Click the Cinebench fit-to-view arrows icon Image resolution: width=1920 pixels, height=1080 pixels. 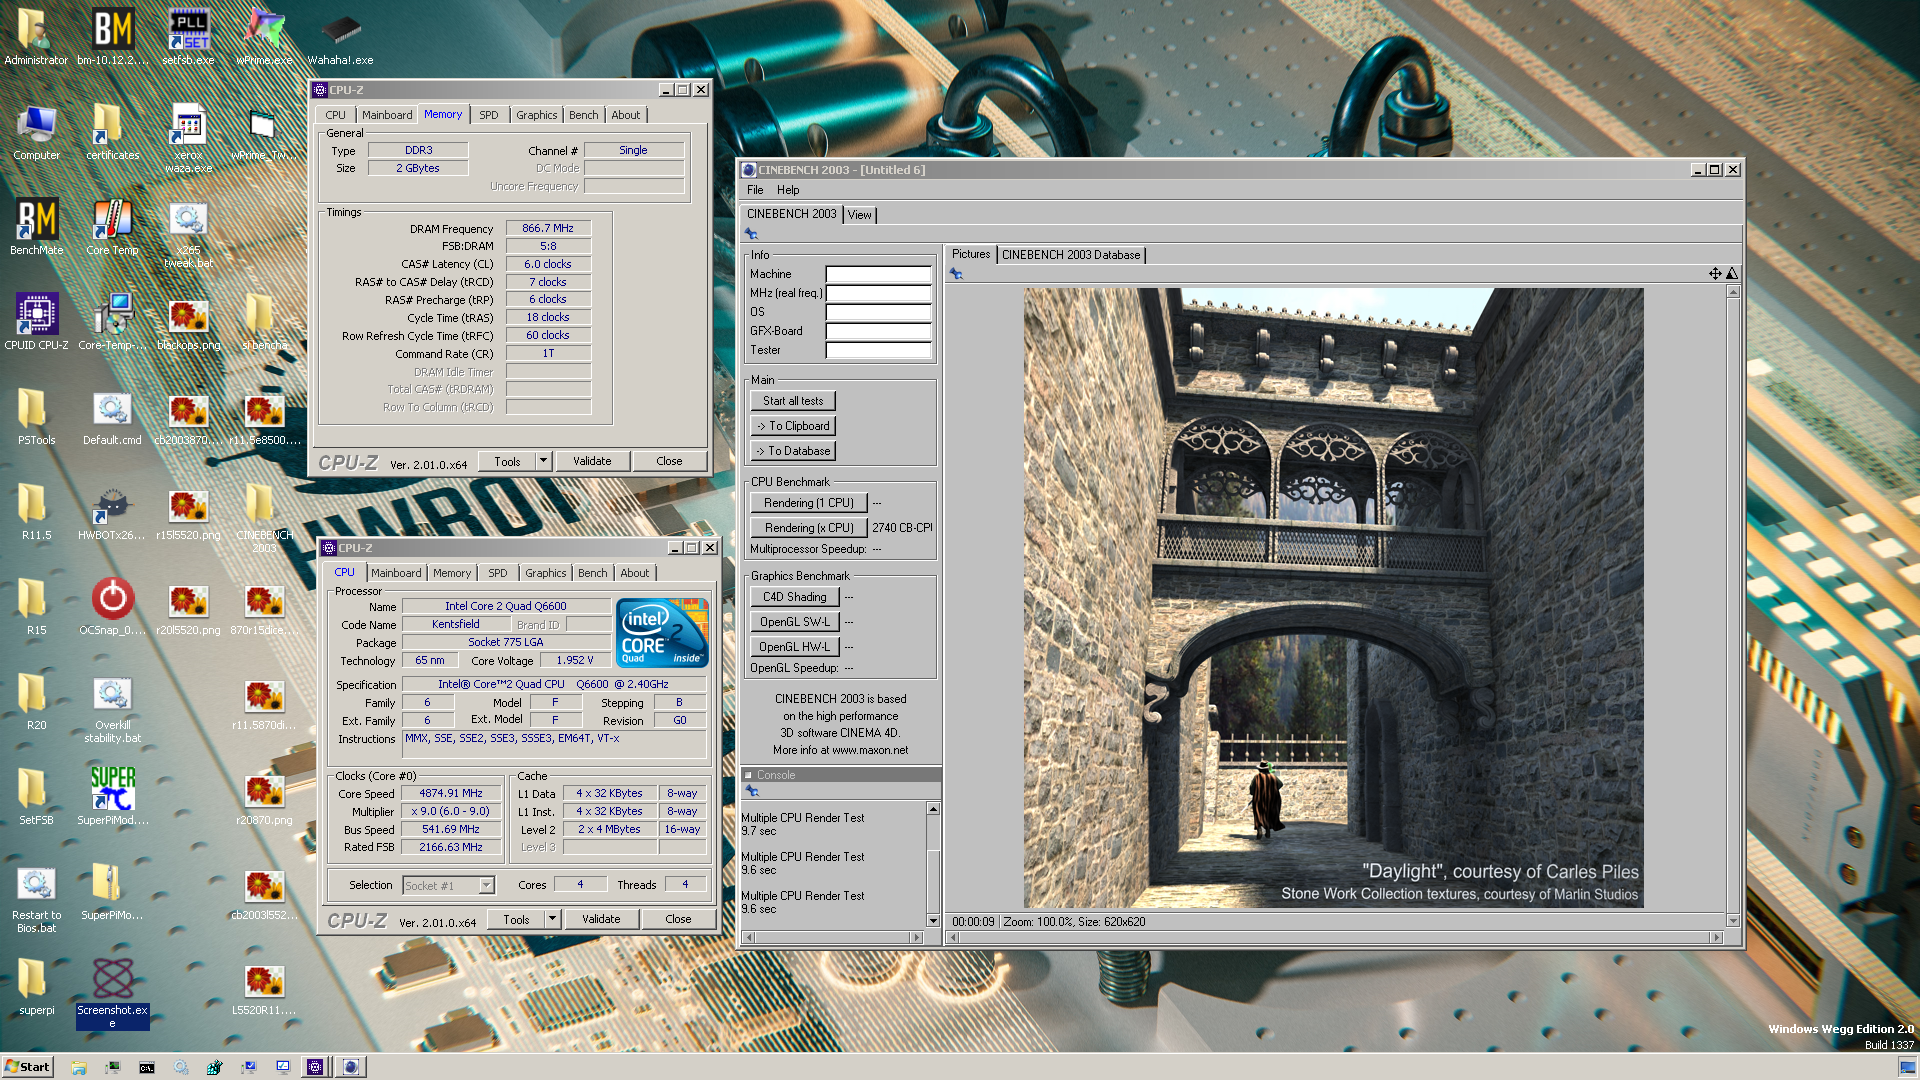click(x=1715, y=273)
